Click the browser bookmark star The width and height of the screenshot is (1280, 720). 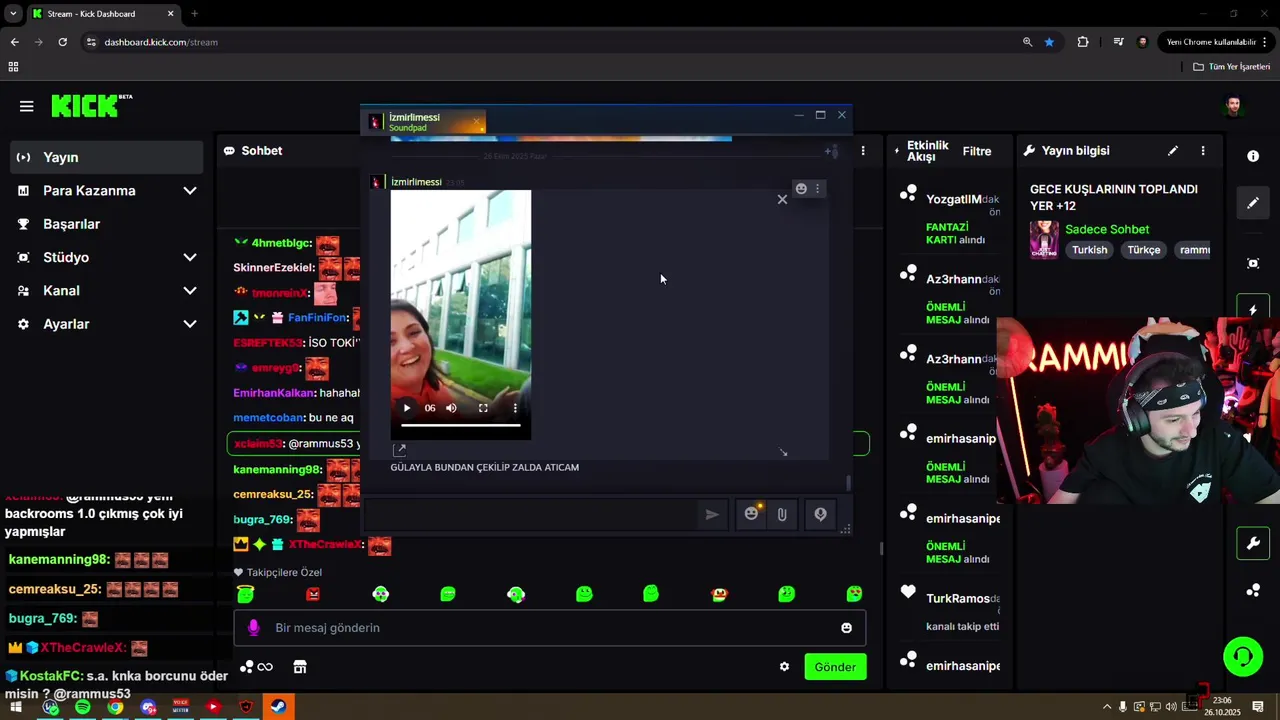[x=1049, y=42]
